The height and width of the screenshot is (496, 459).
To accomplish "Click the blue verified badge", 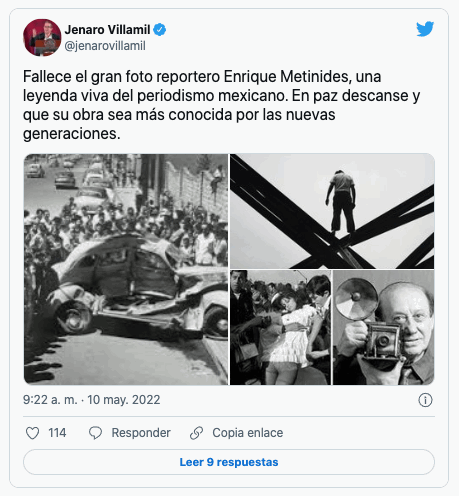I will pyautogui.click(x=160, y=30).
